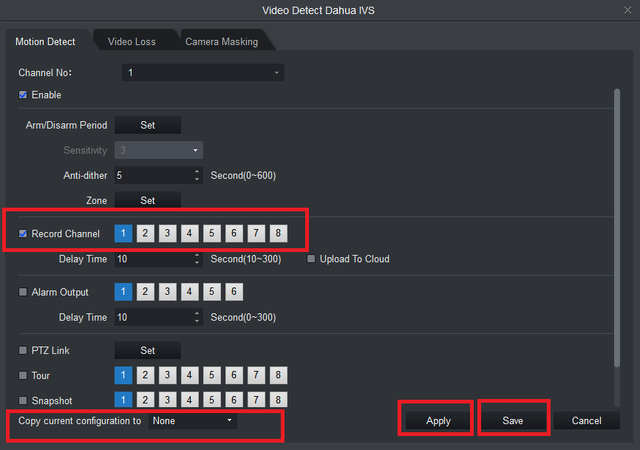Select Record Channel 2

pos(145,233)
